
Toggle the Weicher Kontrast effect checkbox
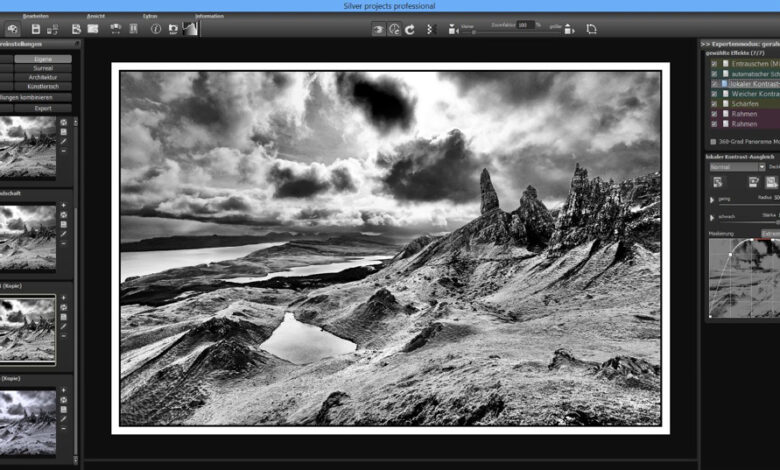point(714,94)
